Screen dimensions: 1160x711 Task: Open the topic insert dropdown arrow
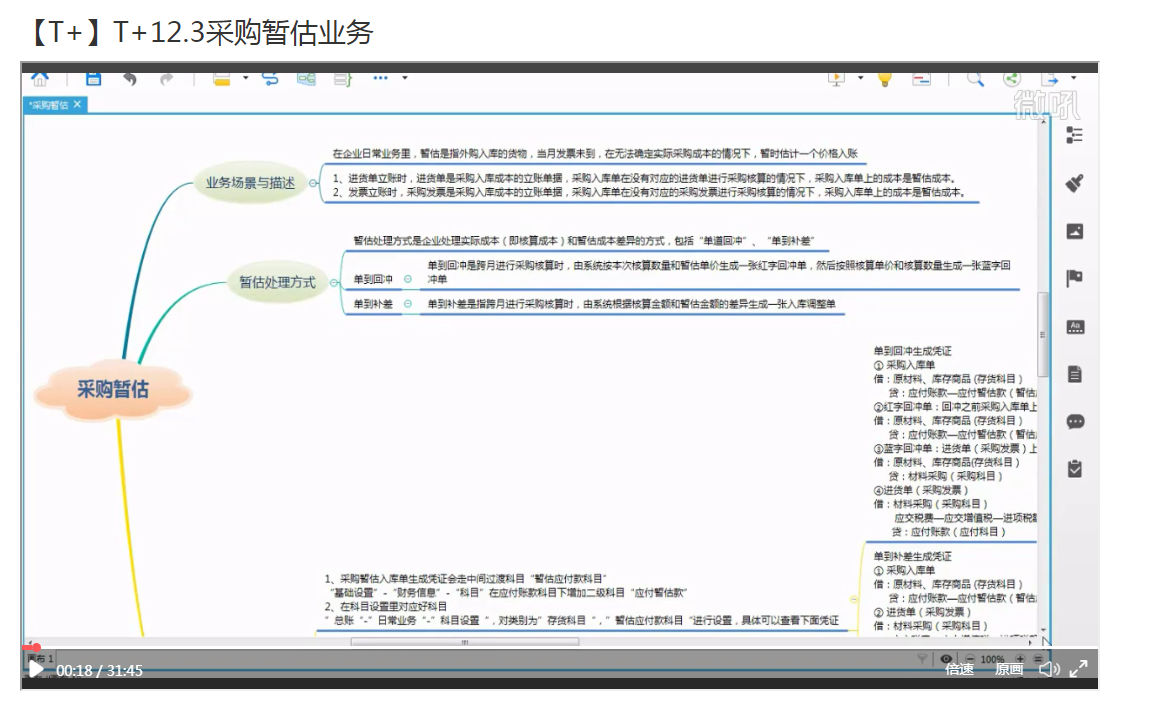246,78
